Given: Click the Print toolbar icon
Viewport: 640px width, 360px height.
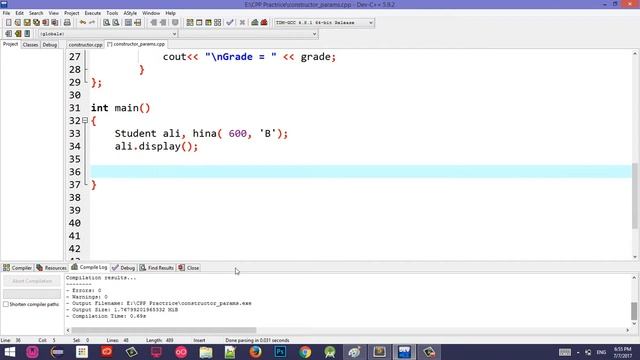Looking at the screenshot, I should pyautogui.click(x=67, y=23).
